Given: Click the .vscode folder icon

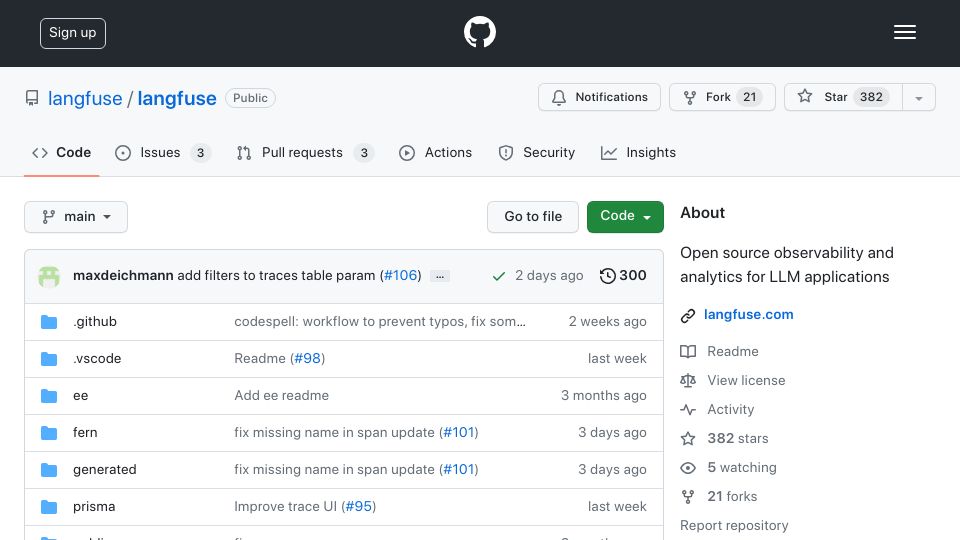Looking at the screenshot, I should [49, 358].
